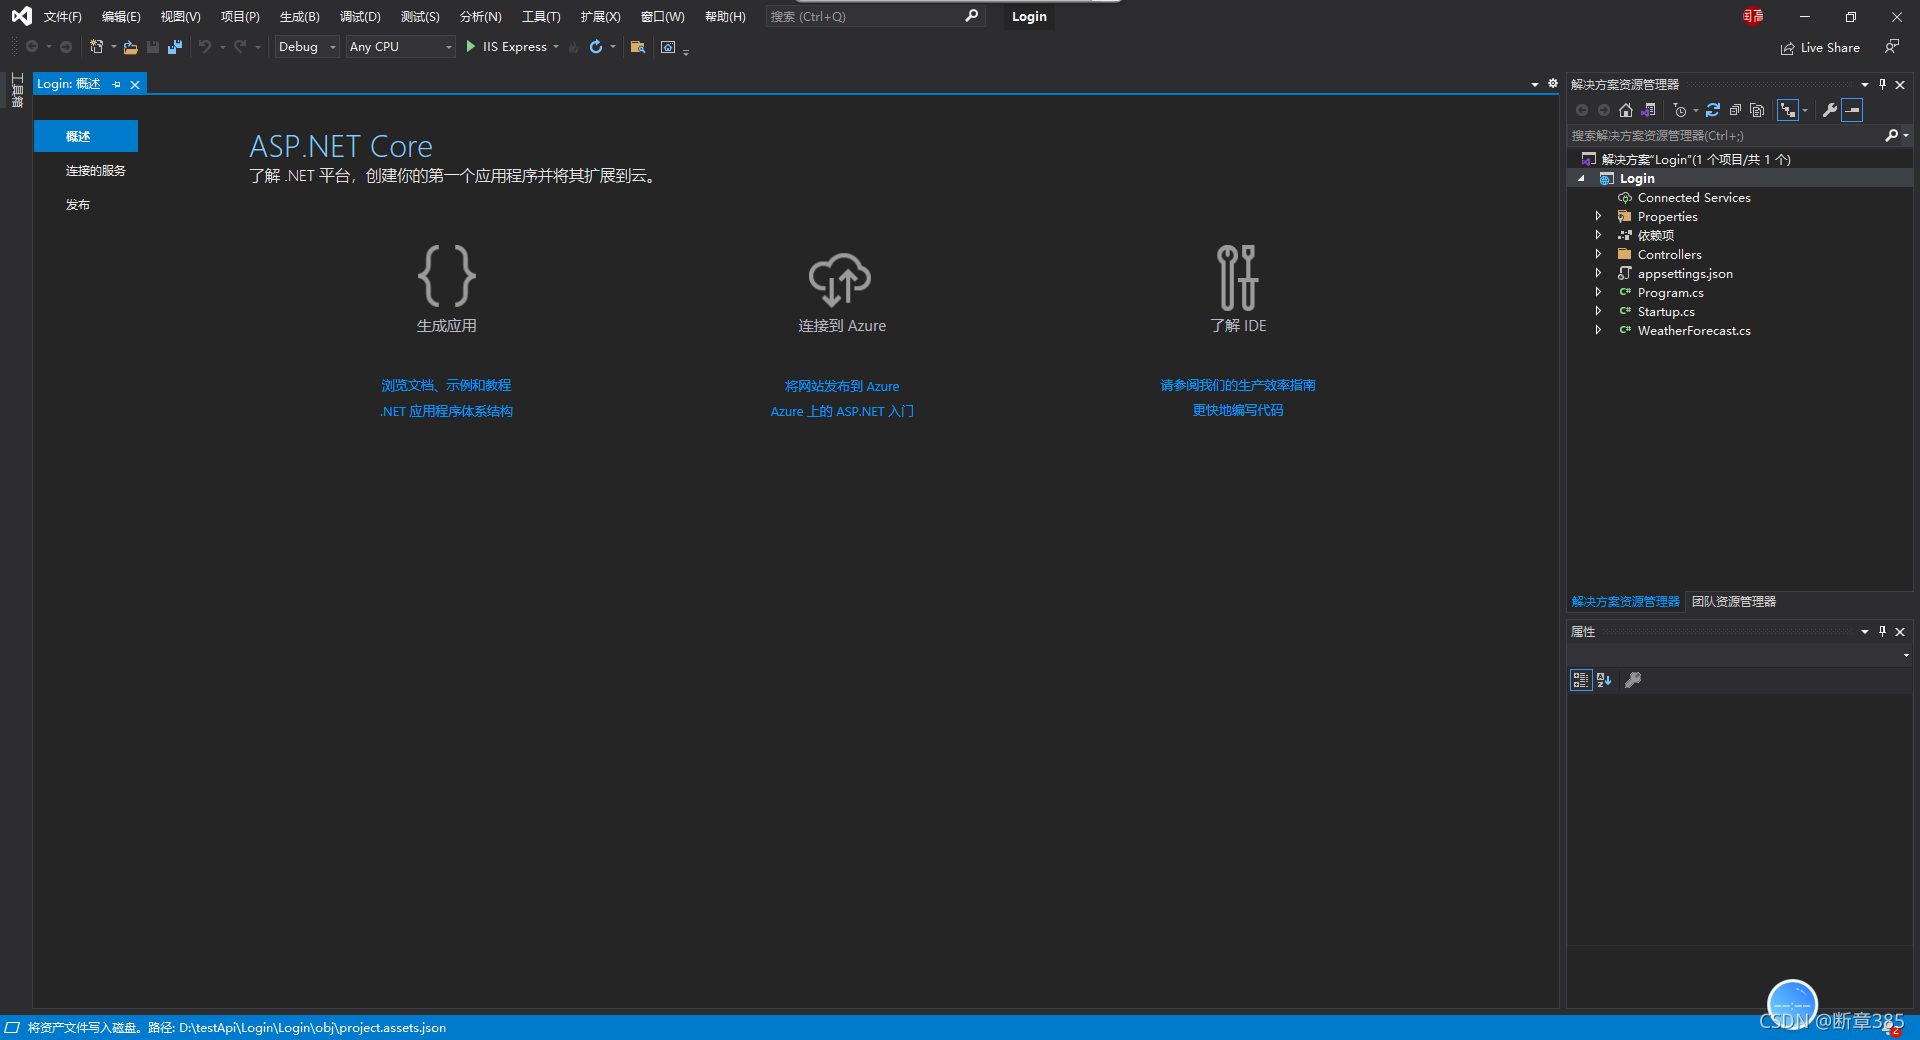Click the New Project toolbar icon
Image resolution: width=1920 pixels, height=1040 pixels.
[97, 47]
